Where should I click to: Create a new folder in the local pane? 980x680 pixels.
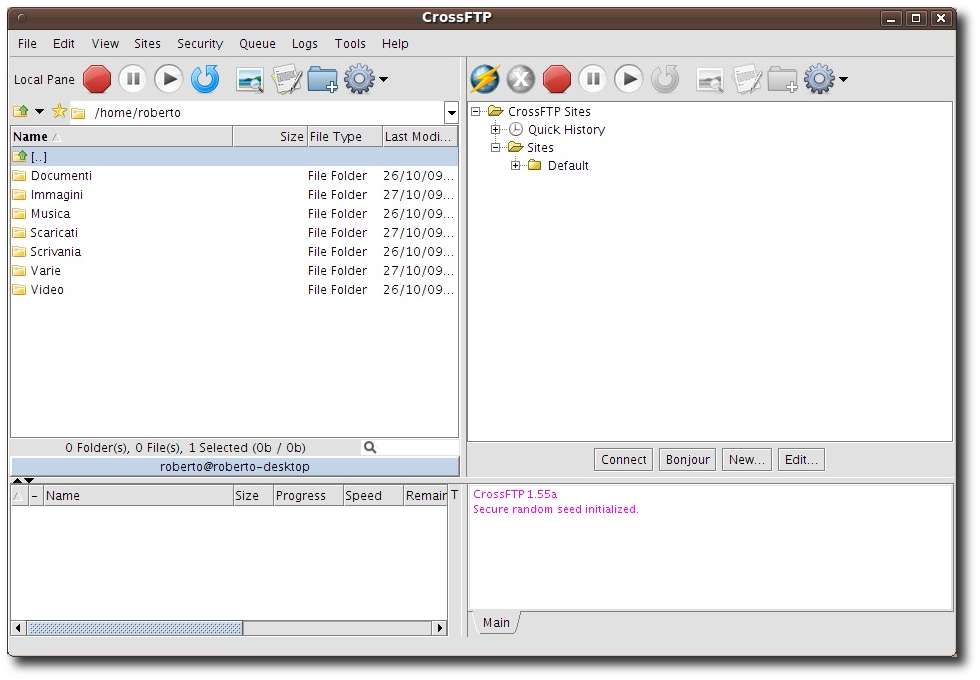322,80
